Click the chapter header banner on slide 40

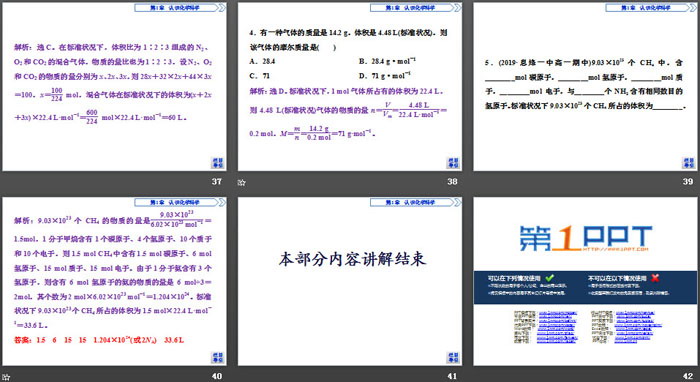click(x=180, y=203)
